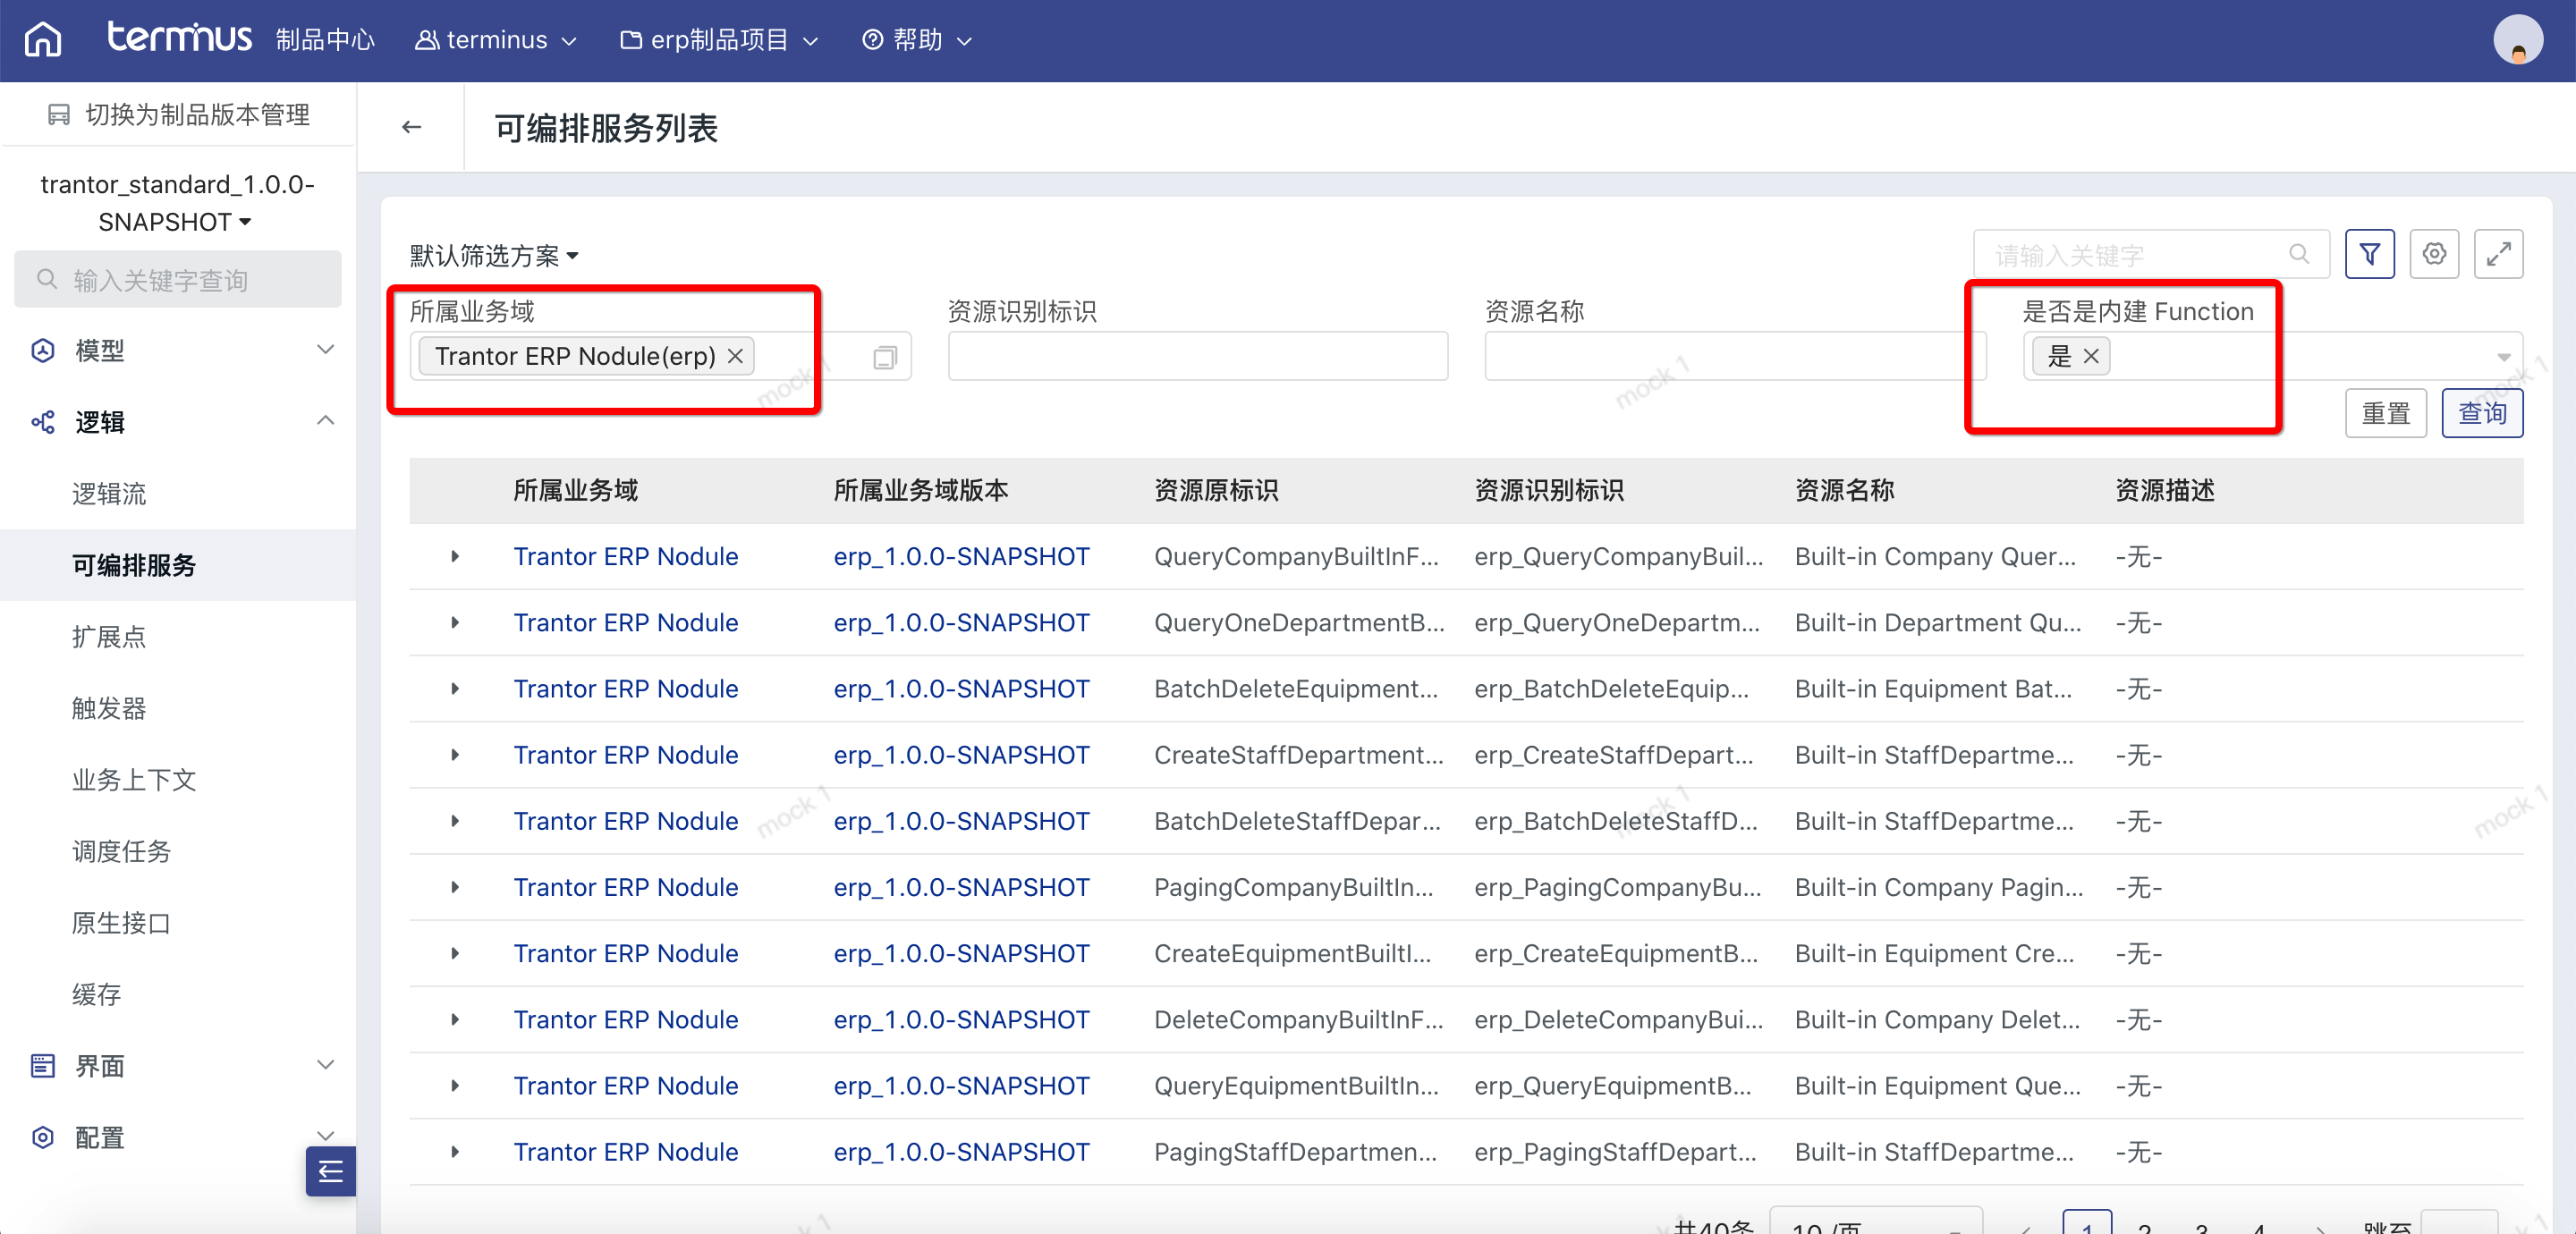Viewport: 2576px width, 1234px height.
Task: Select 逻辑流 in the sidebar
Action: click(x=109, y=493)
